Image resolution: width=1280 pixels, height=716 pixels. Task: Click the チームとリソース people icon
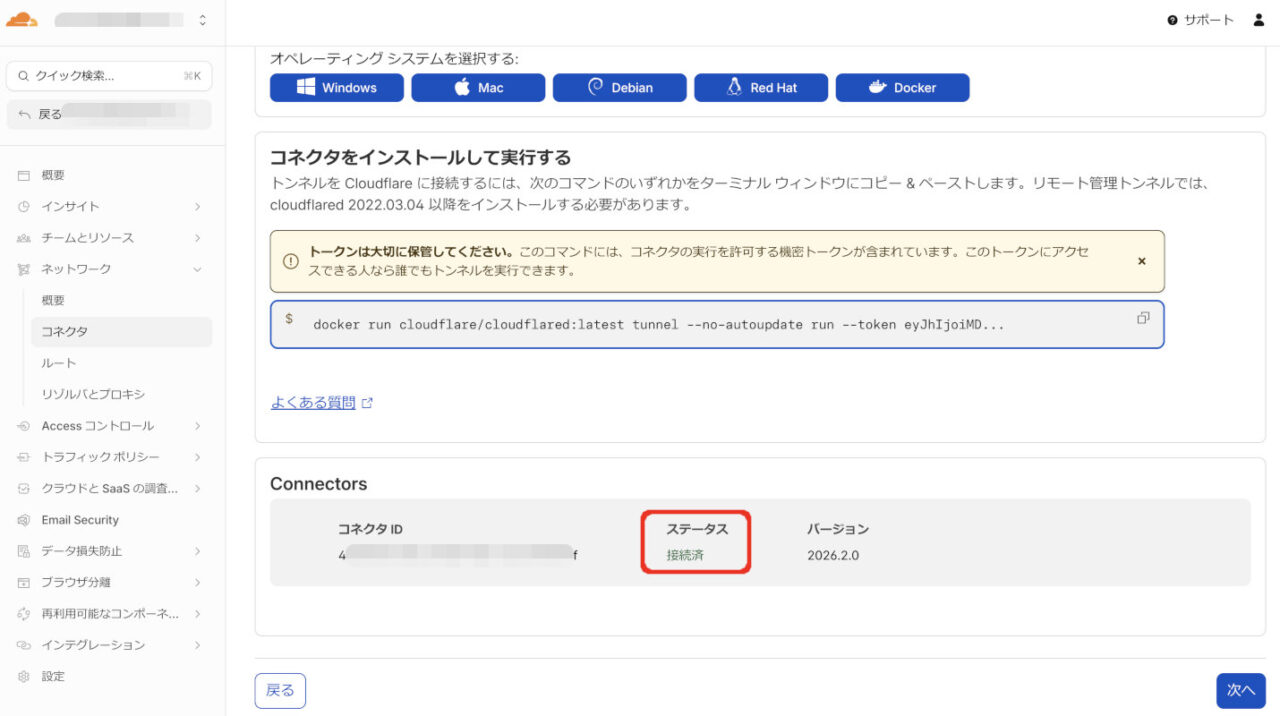point(24,238)
